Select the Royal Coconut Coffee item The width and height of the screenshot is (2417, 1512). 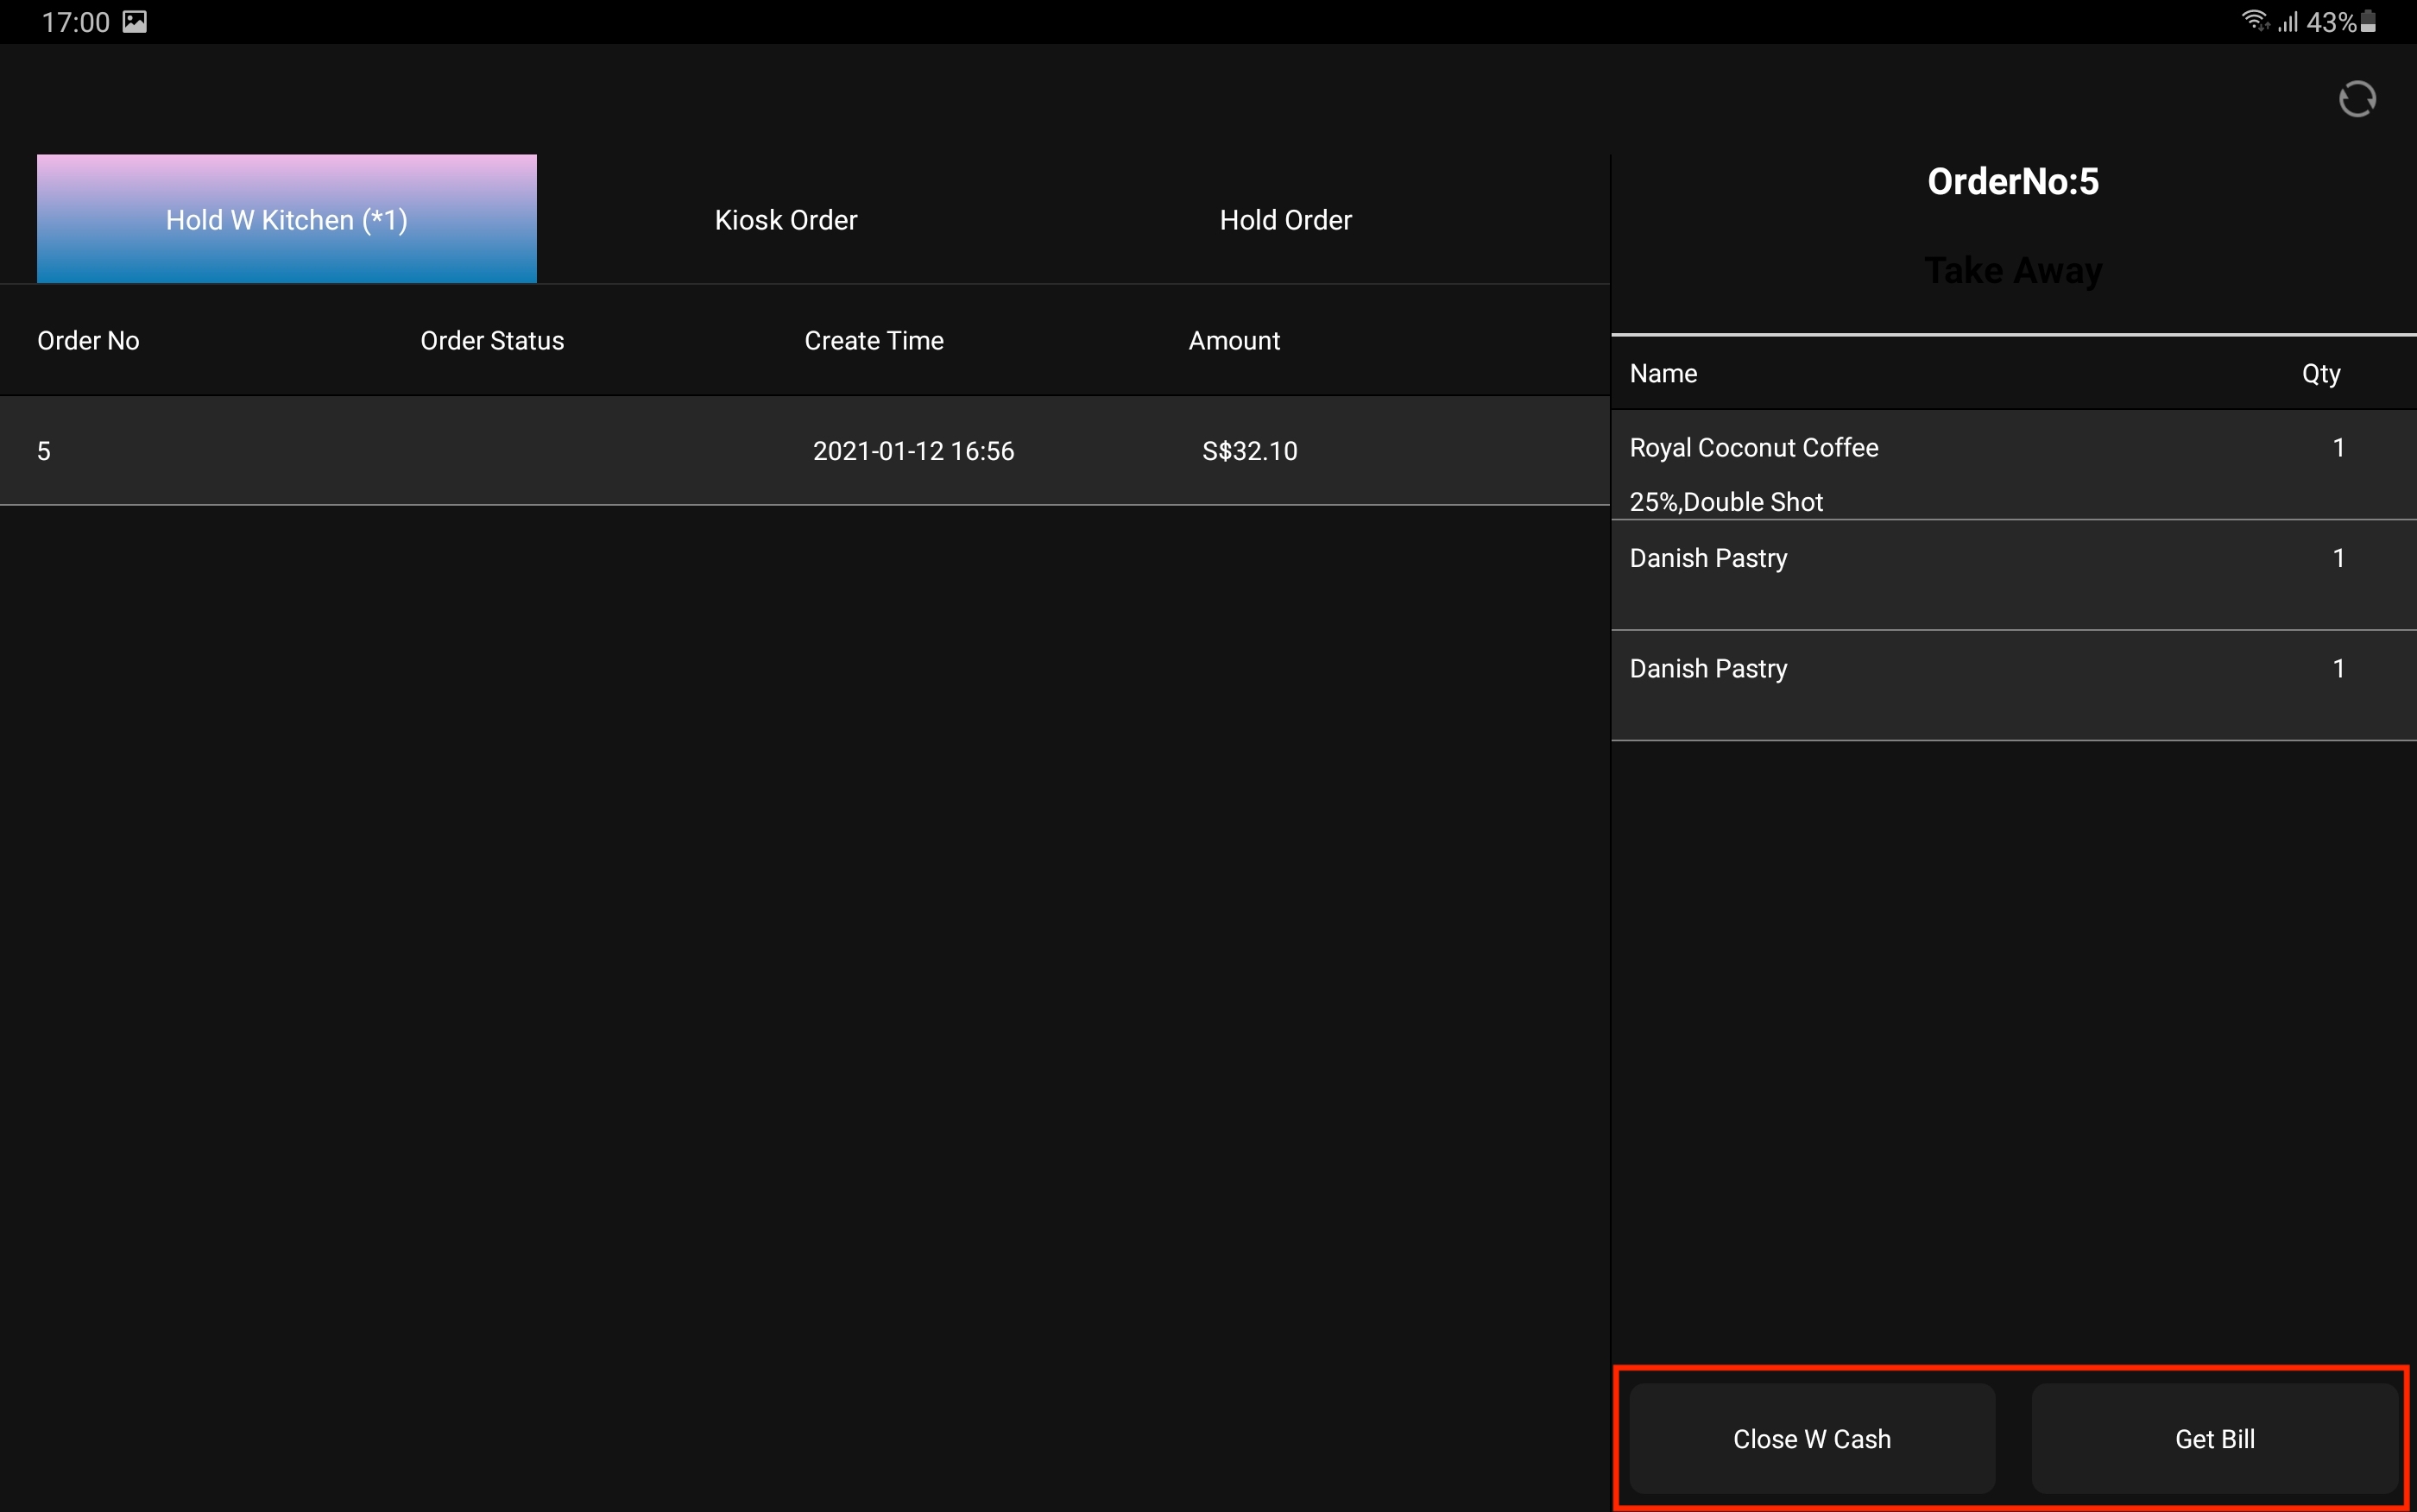[1753, 448]
